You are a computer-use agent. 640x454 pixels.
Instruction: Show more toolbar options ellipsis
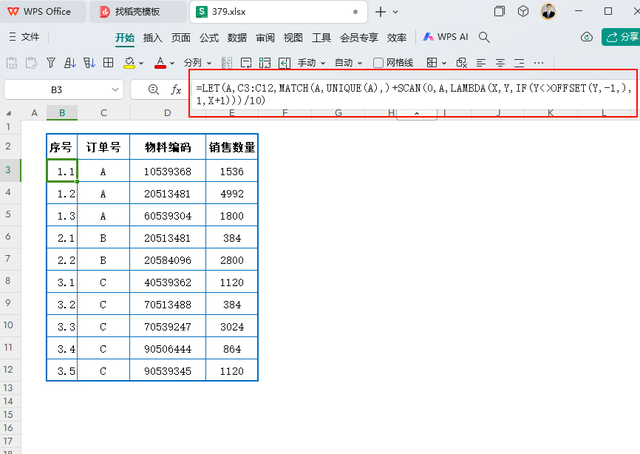(539, 63)
